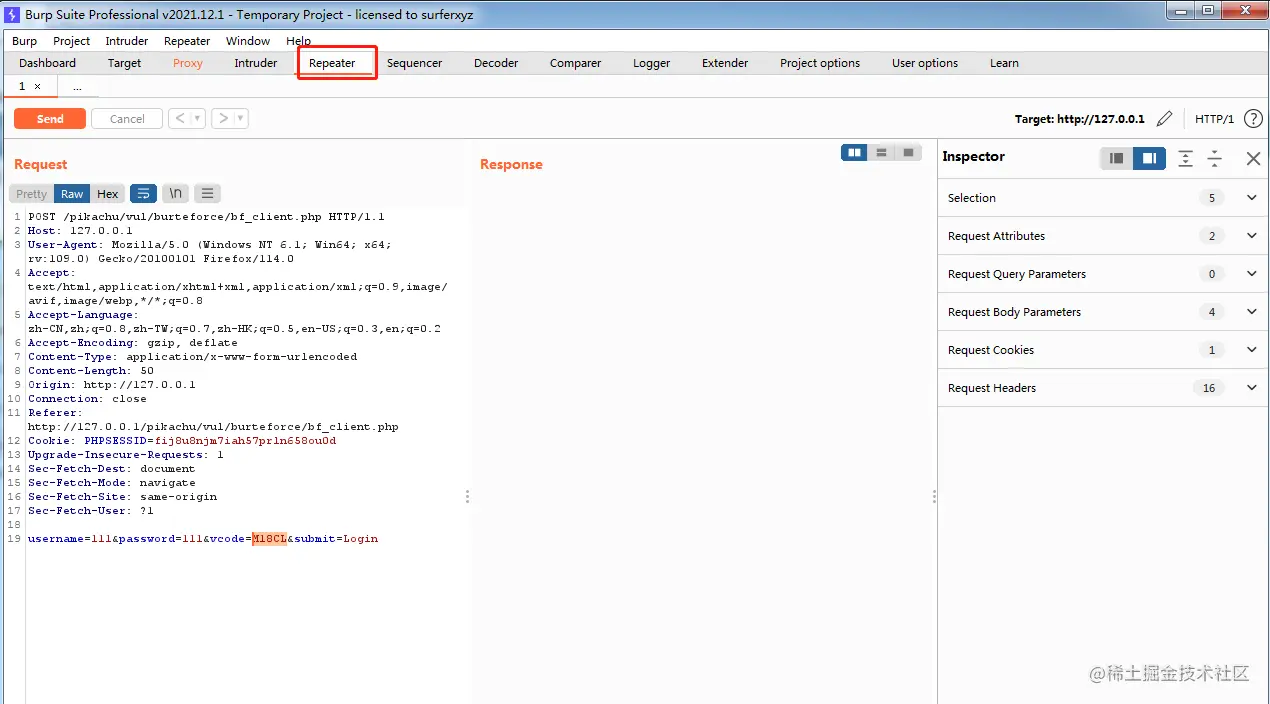This screenshot has height=704, width=1270.
Task: Click the Request Headers count badge 16
Action: click(1209, 388)
